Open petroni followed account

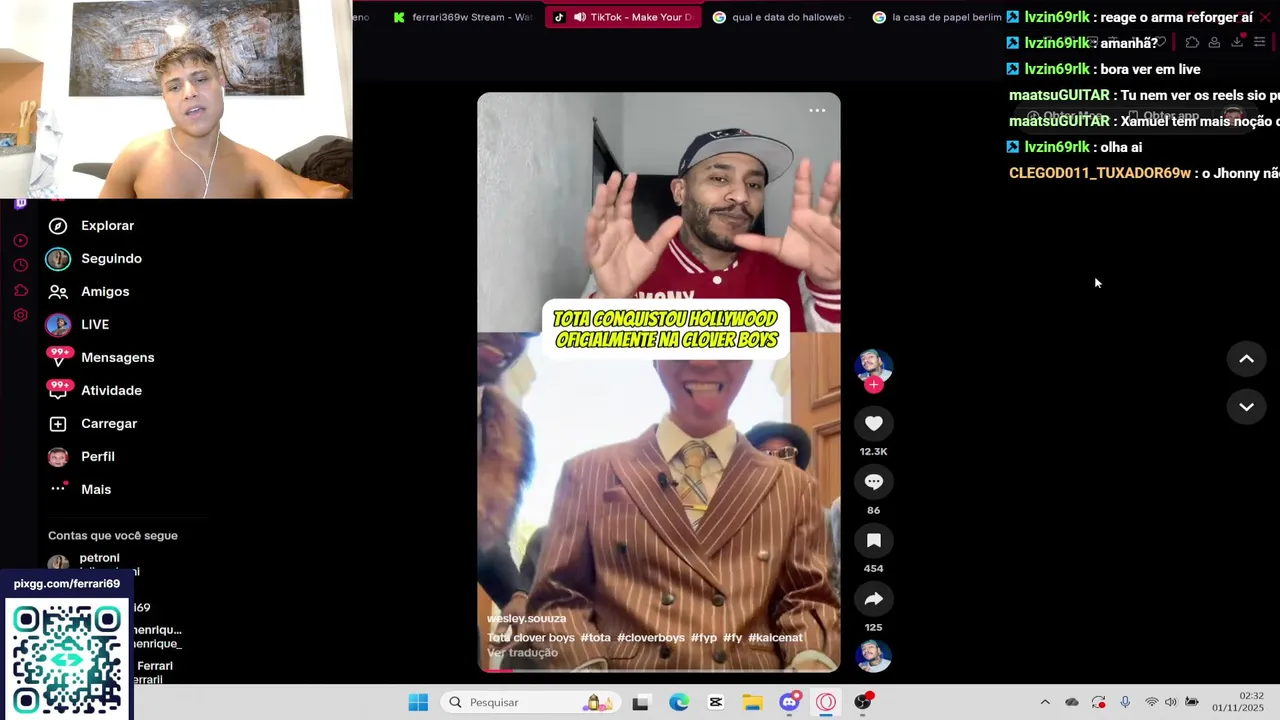point(99,558)
